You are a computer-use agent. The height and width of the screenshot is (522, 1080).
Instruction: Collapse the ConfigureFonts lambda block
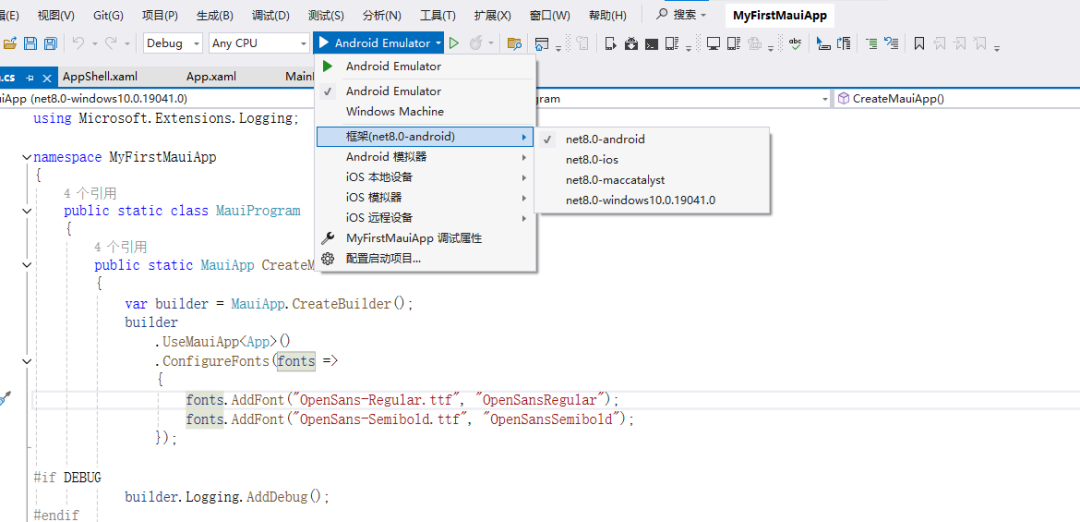pyautogui.click(x=26, y=360)
